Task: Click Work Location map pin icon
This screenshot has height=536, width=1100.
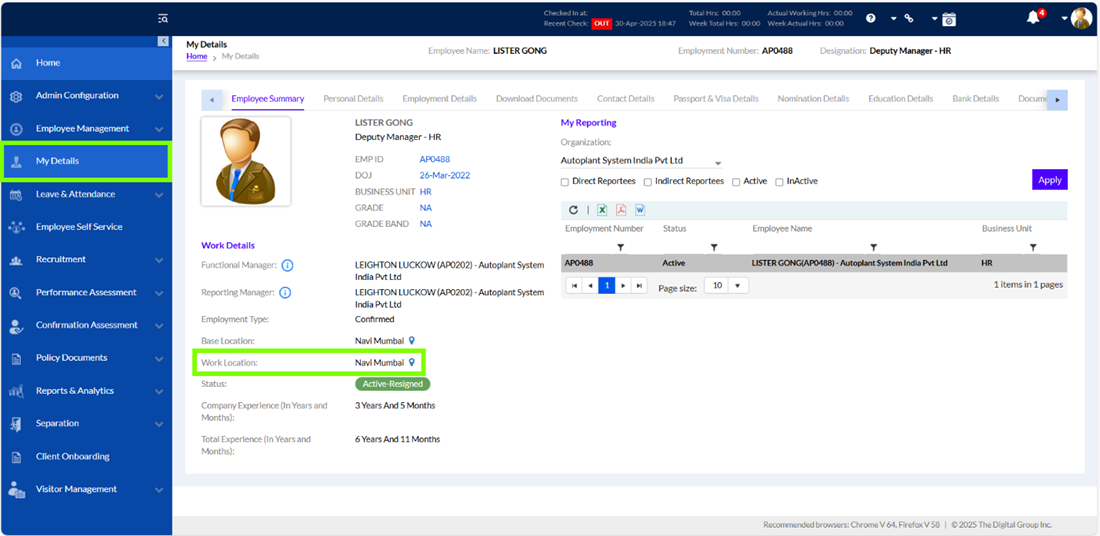Action: pyautogui.click(x=412, y=363)
